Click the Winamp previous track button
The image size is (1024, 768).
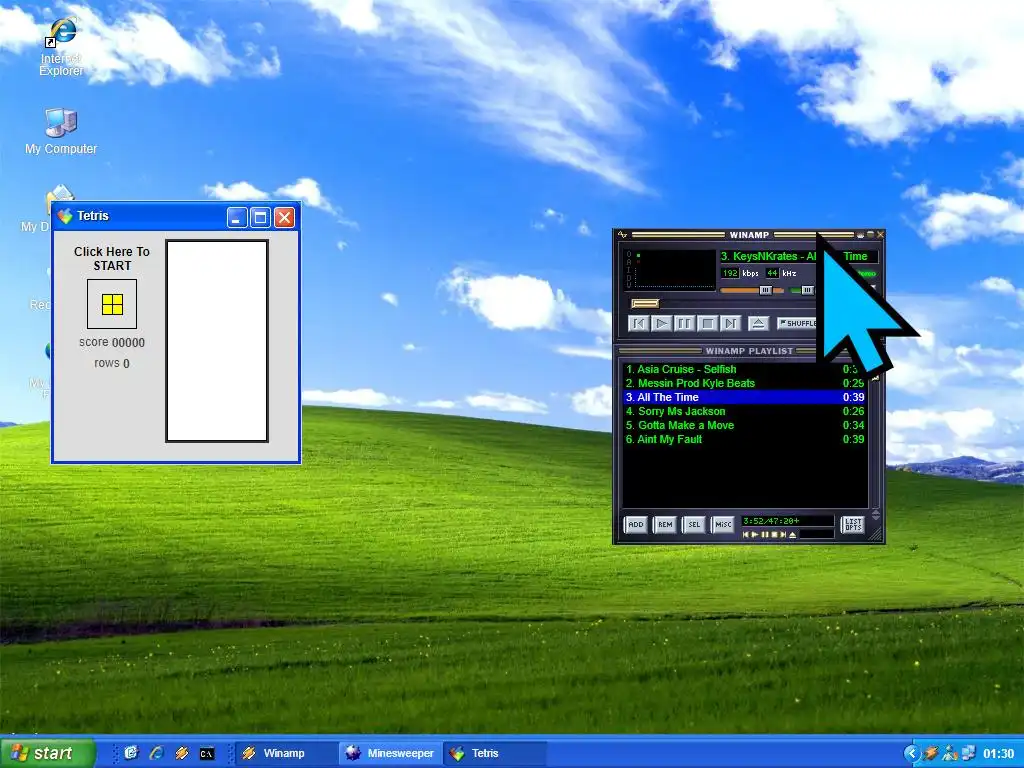tap(639, 323)
